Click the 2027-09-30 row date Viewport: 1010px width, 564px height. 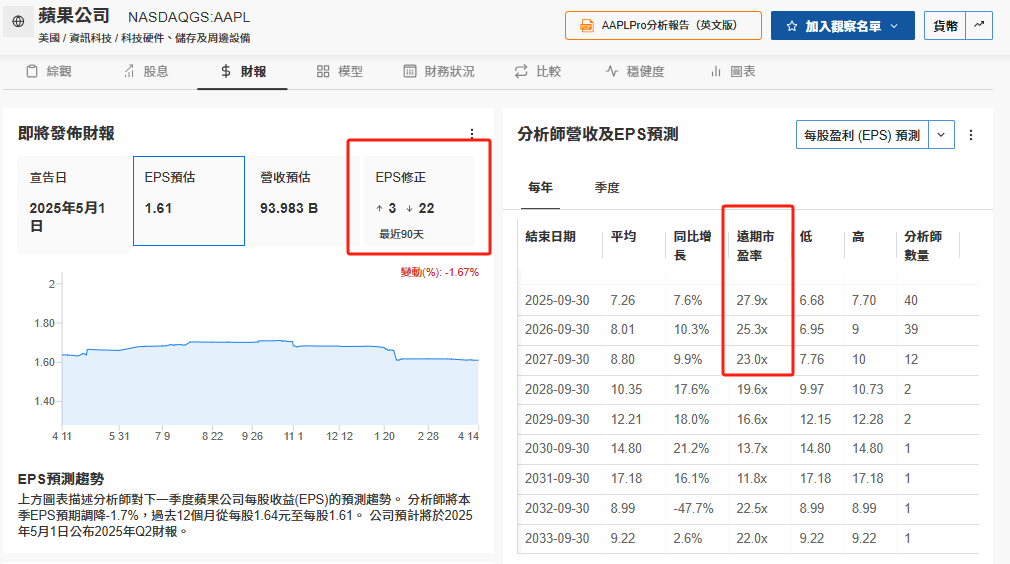557,359
